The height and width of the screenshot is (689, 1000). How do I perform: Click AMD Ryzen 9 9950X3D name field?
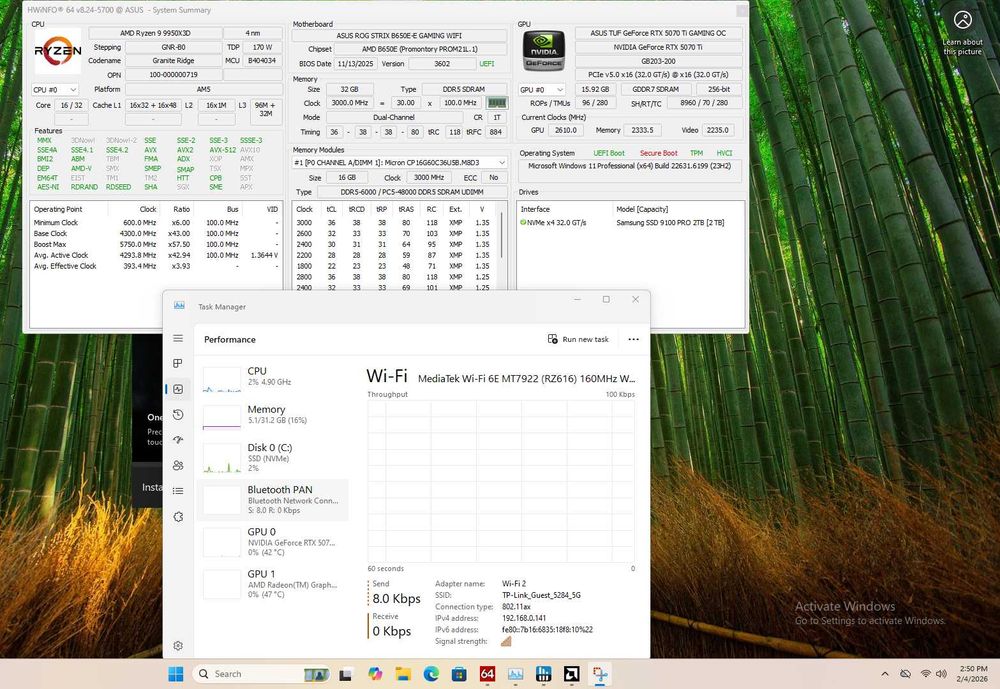tap(155, 33)
